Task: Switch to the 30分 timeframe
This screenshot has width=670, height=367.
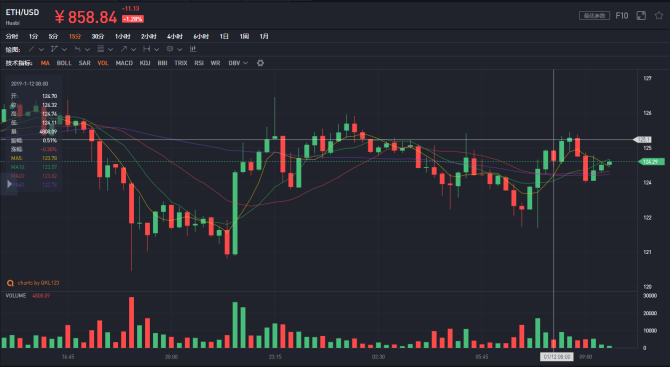Action: coord(98,36)
